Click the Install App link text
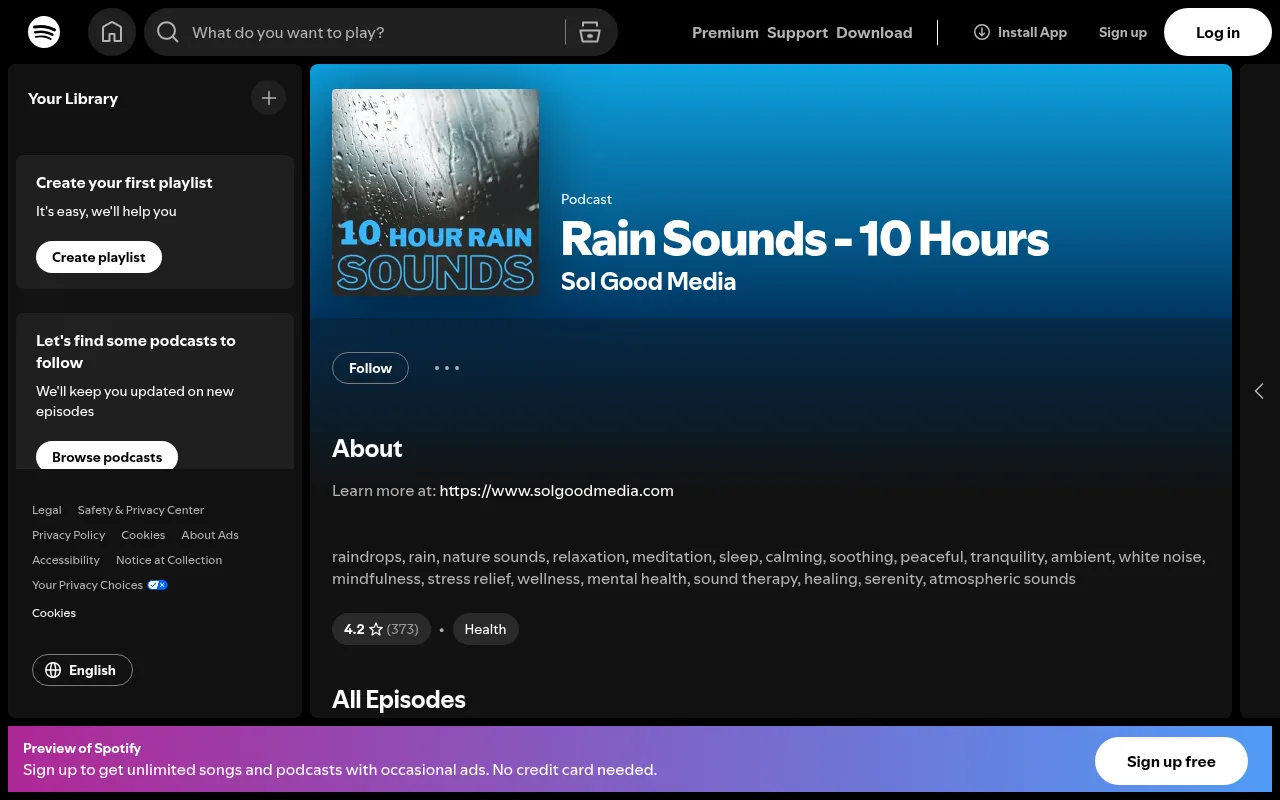The height and width of the screenshot is (800, 1280). click(1032, 32)
